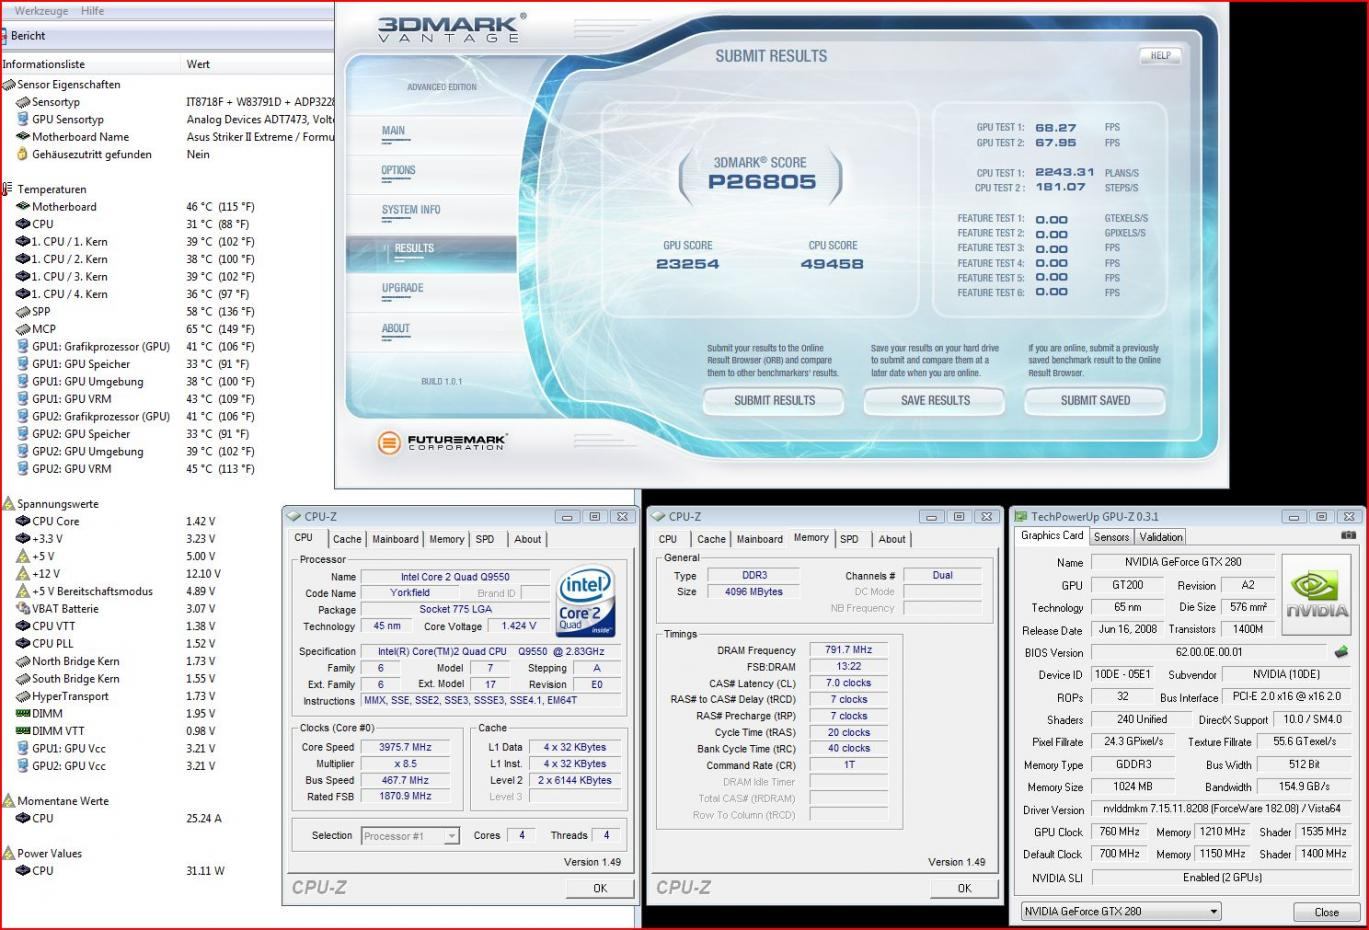This screenshot has width=1369, height=930.
Task: Click the Close button in GPU-Z
Action: click(1326, 912)
